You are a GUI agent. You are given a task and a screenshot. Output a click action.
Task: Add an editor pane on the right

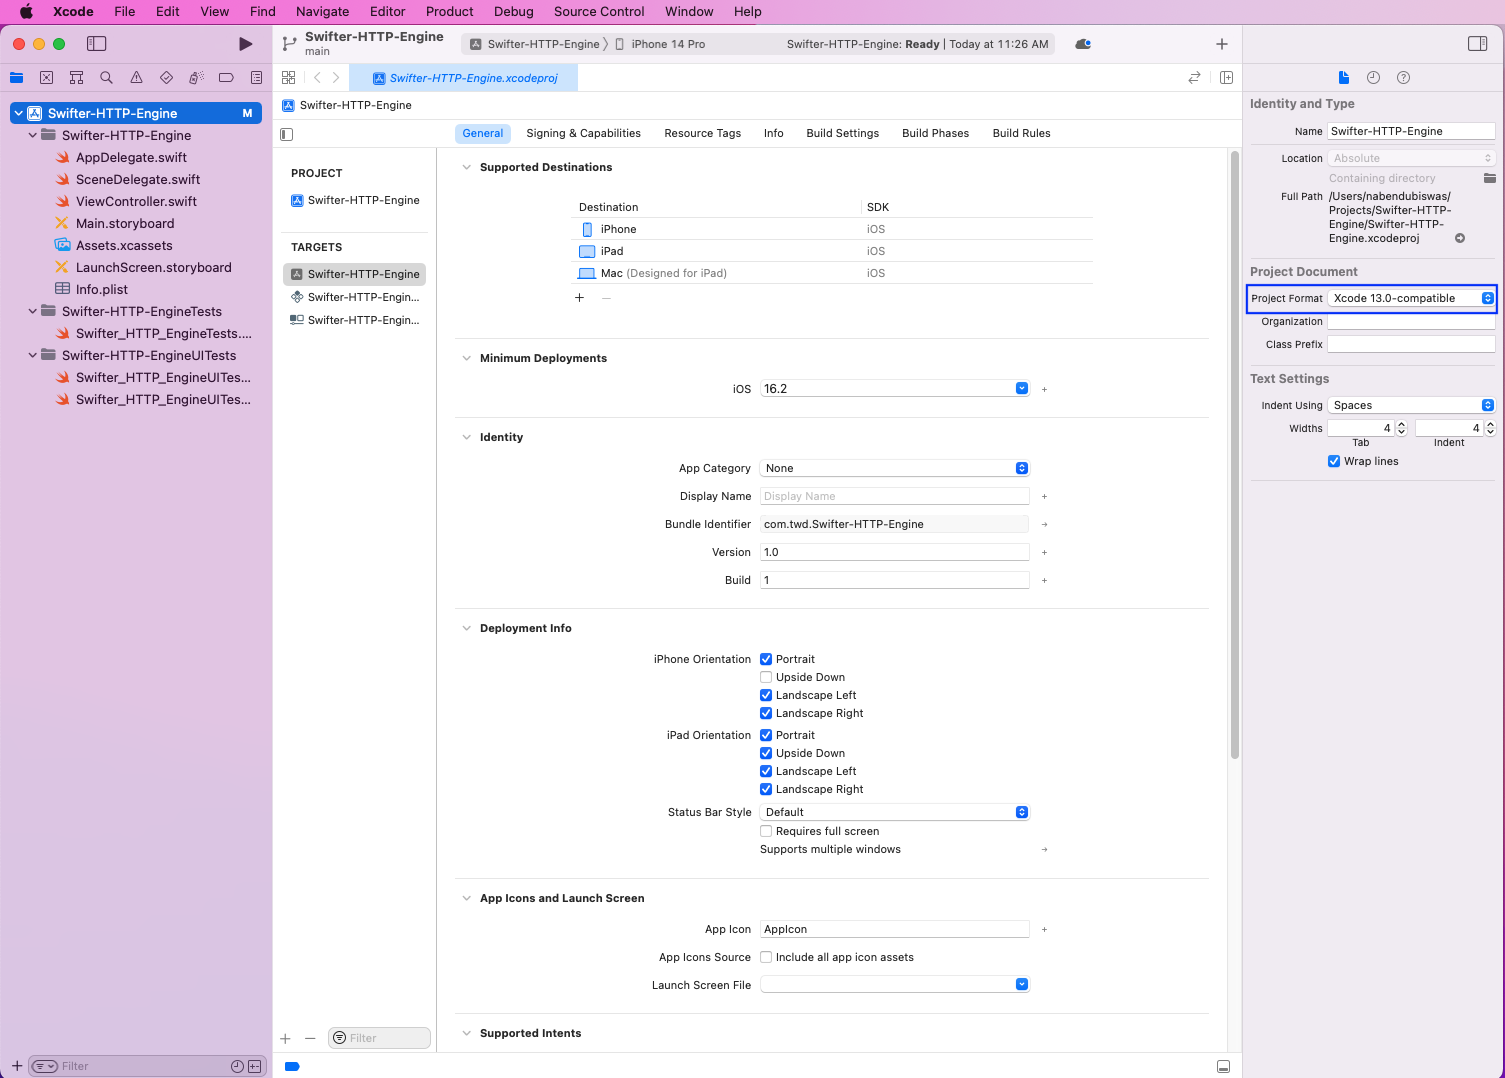[x=1226, y=77]
